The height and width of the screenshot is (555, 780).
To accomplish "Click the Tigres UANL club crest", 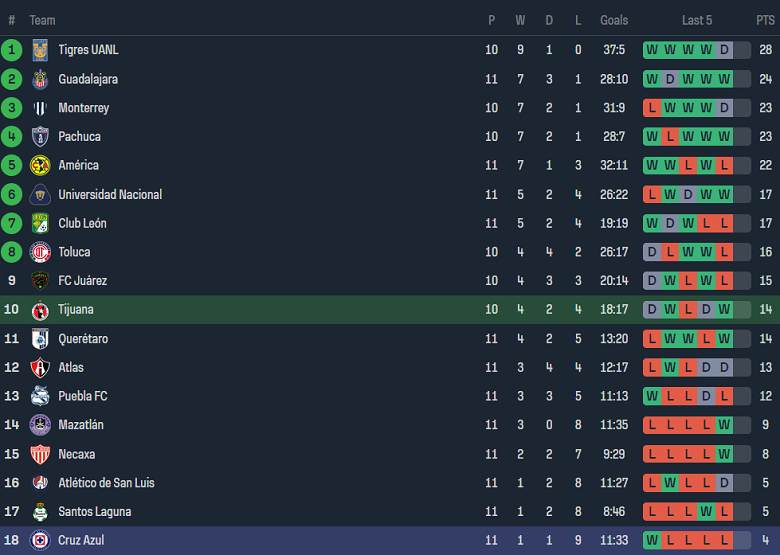I will [x=40, y=50].
